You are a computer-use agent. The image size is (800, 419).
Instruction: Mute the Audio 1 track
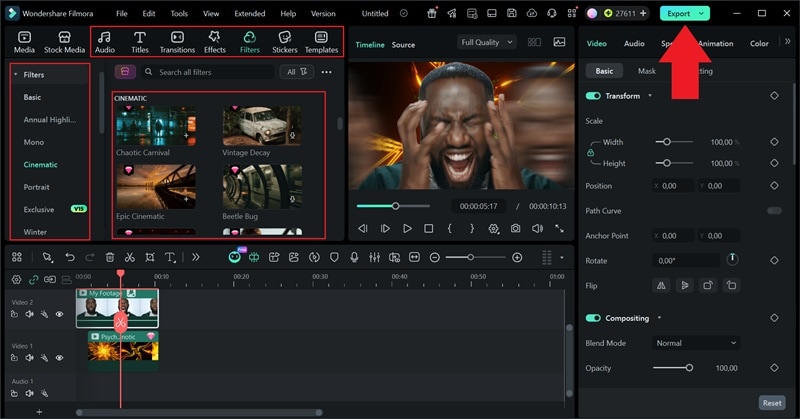click(30, 393)
